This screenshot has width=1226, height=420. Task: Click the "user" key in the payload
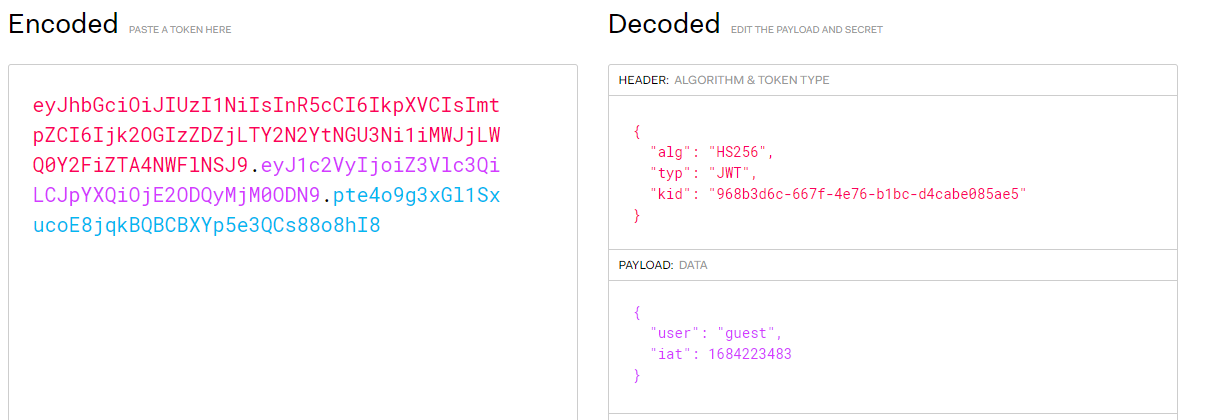670,333
